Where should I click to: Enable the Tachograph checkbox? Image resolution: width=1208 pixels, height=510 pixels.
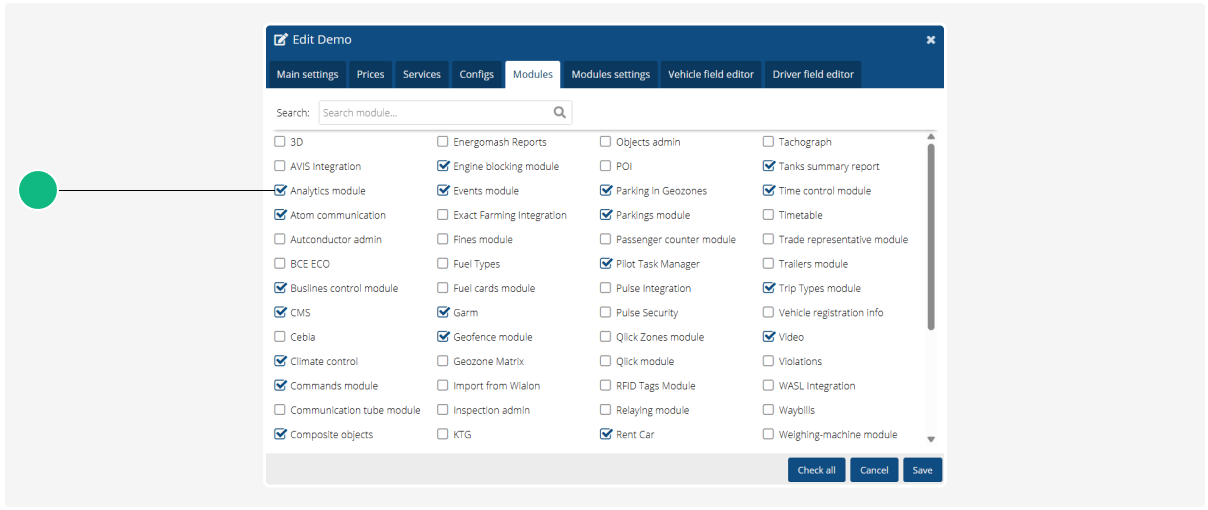pyautogui.click(x=769, y=142)
